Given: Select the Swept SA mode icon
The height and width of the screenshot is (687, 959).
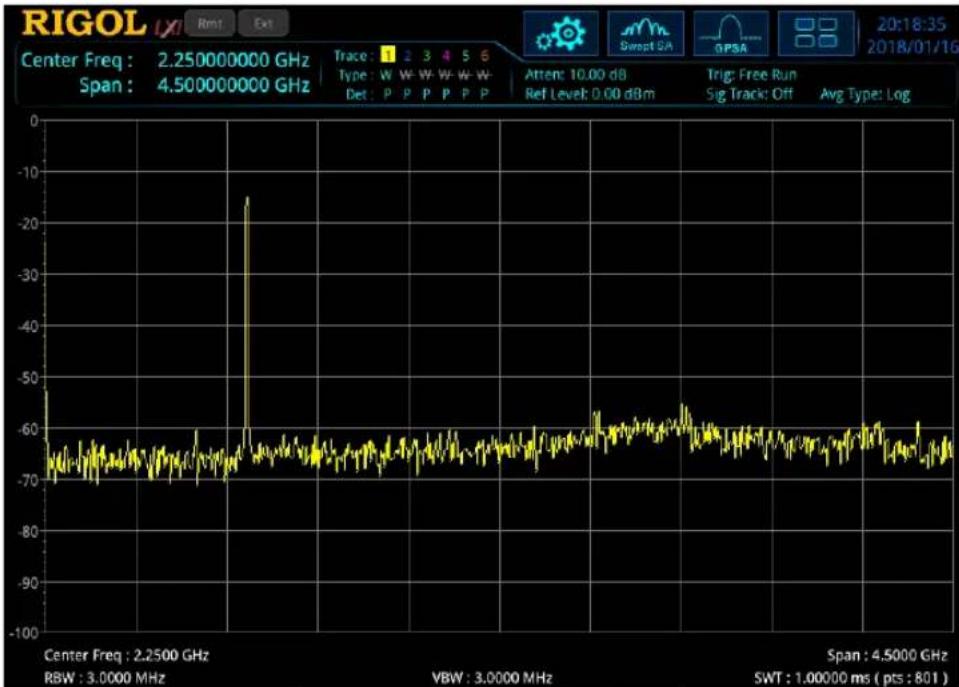Looking at the screenshot, I should 645,34.
